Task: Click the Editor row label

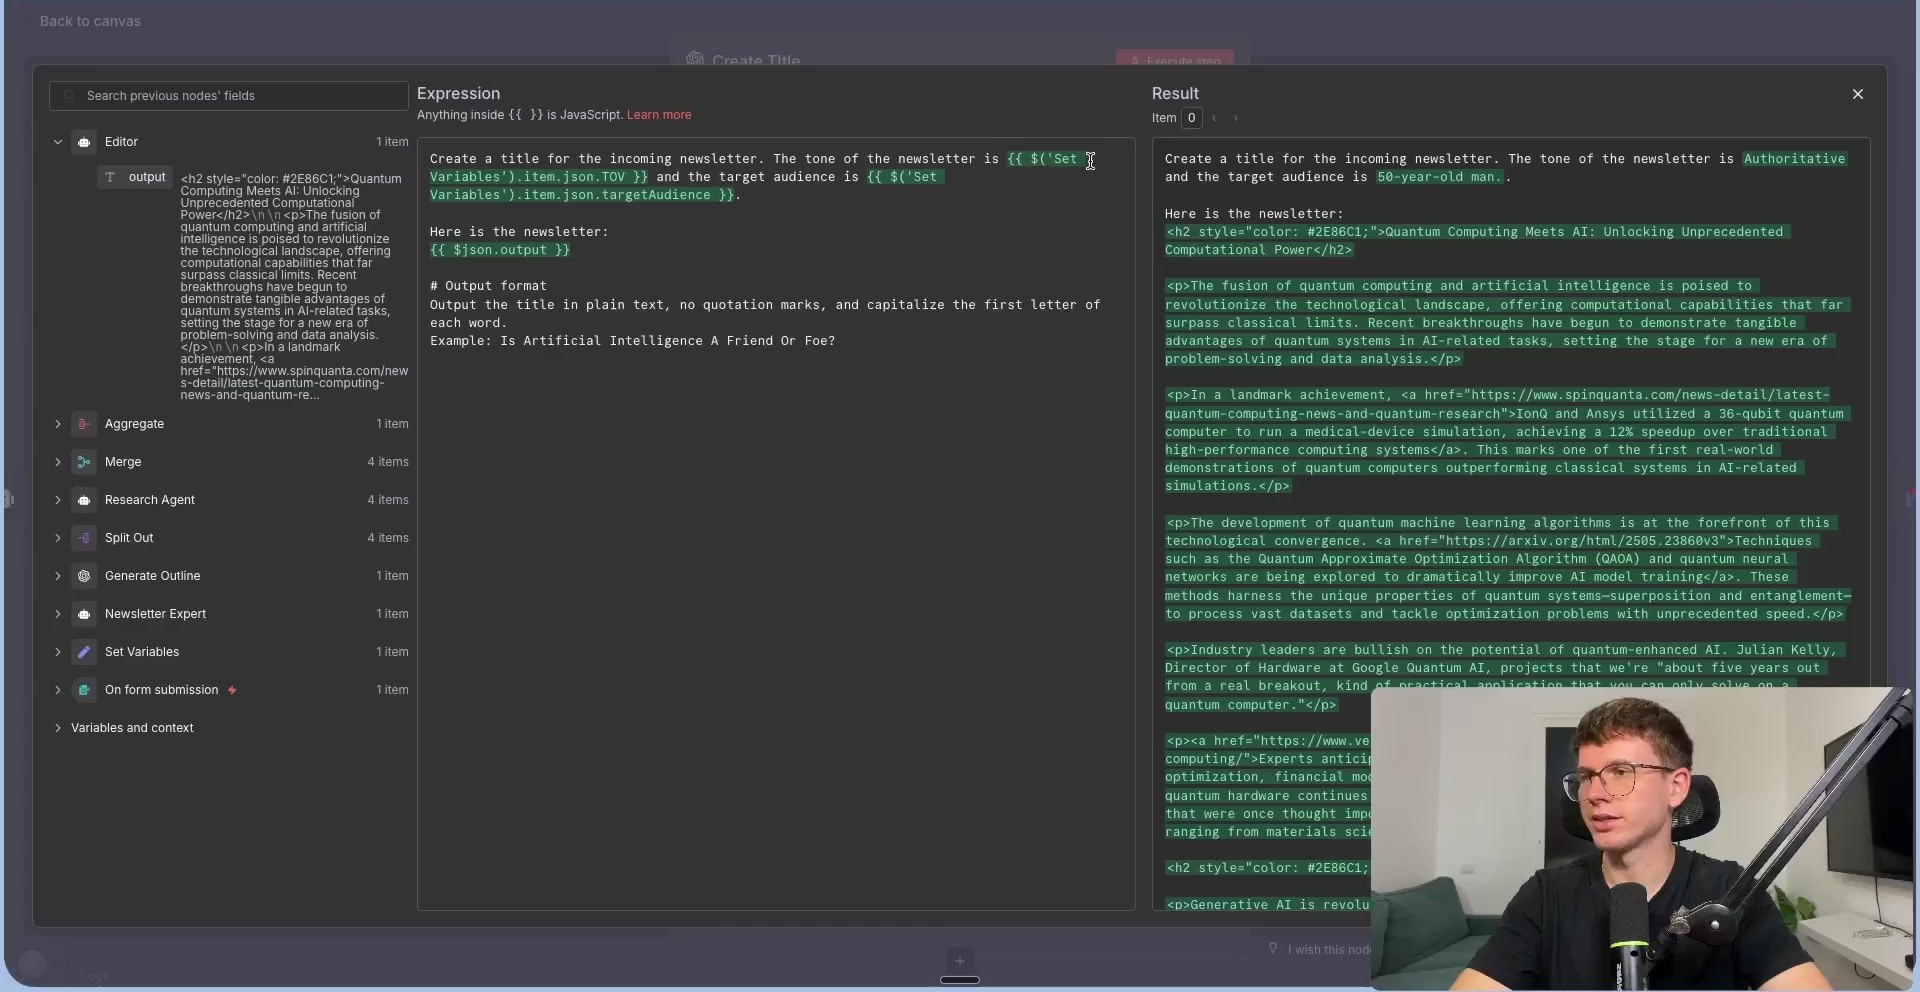Action: coord(121,142)
